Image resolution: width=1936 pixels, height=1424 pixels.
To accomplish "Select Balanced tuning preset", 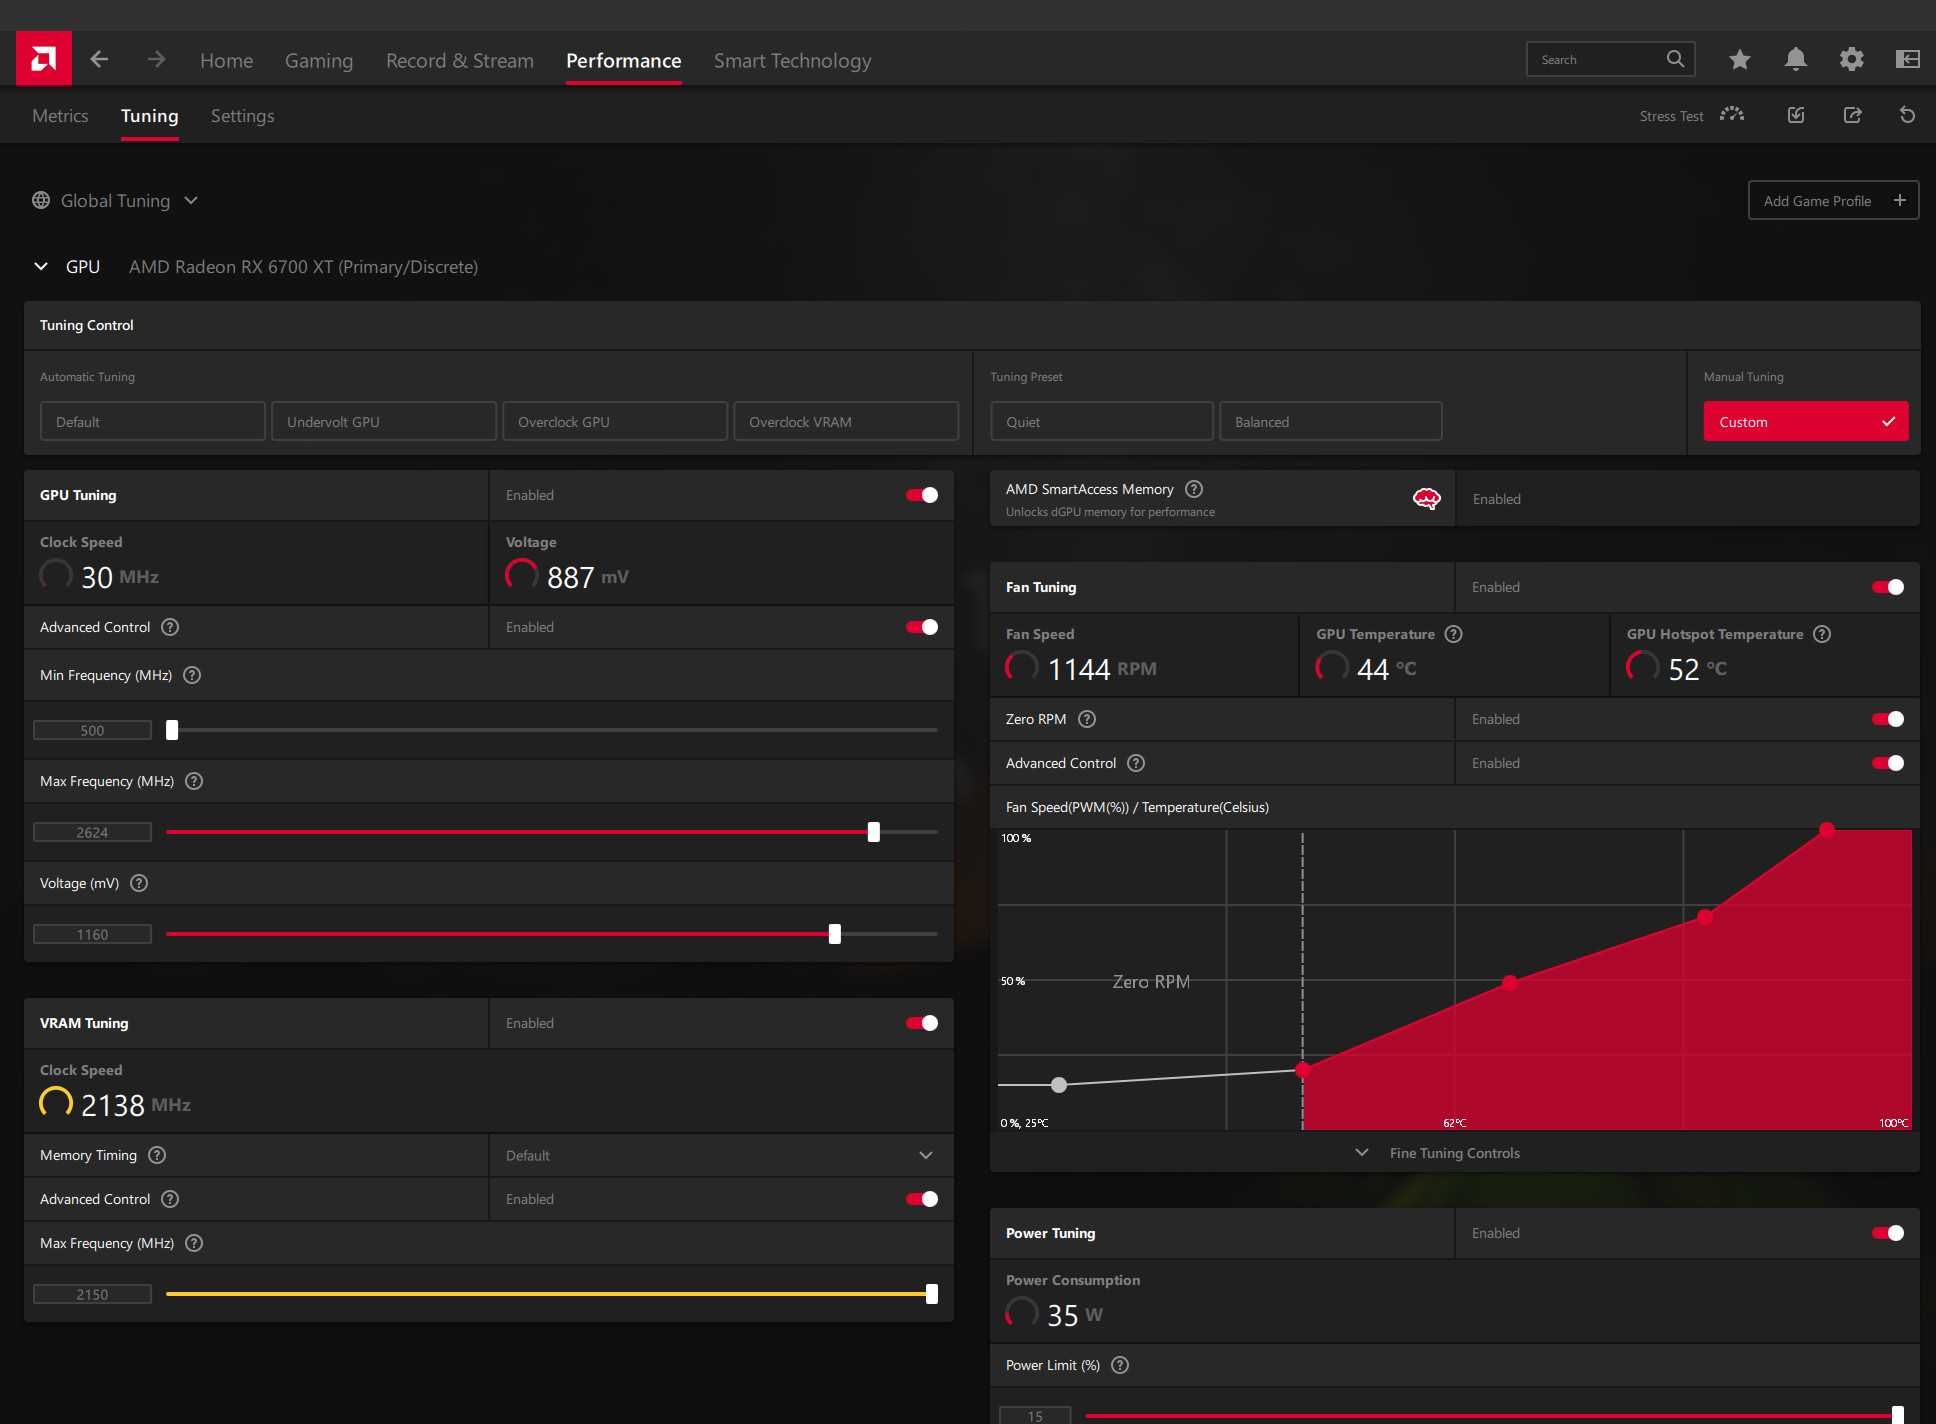I will [1331, 421].
